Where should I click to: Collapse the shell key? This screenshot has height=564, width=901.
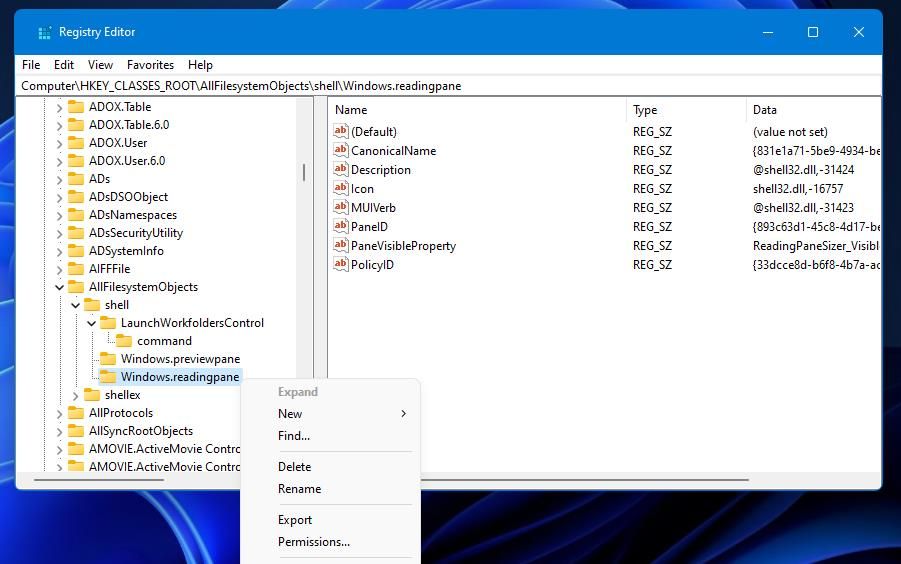point(75,305)
